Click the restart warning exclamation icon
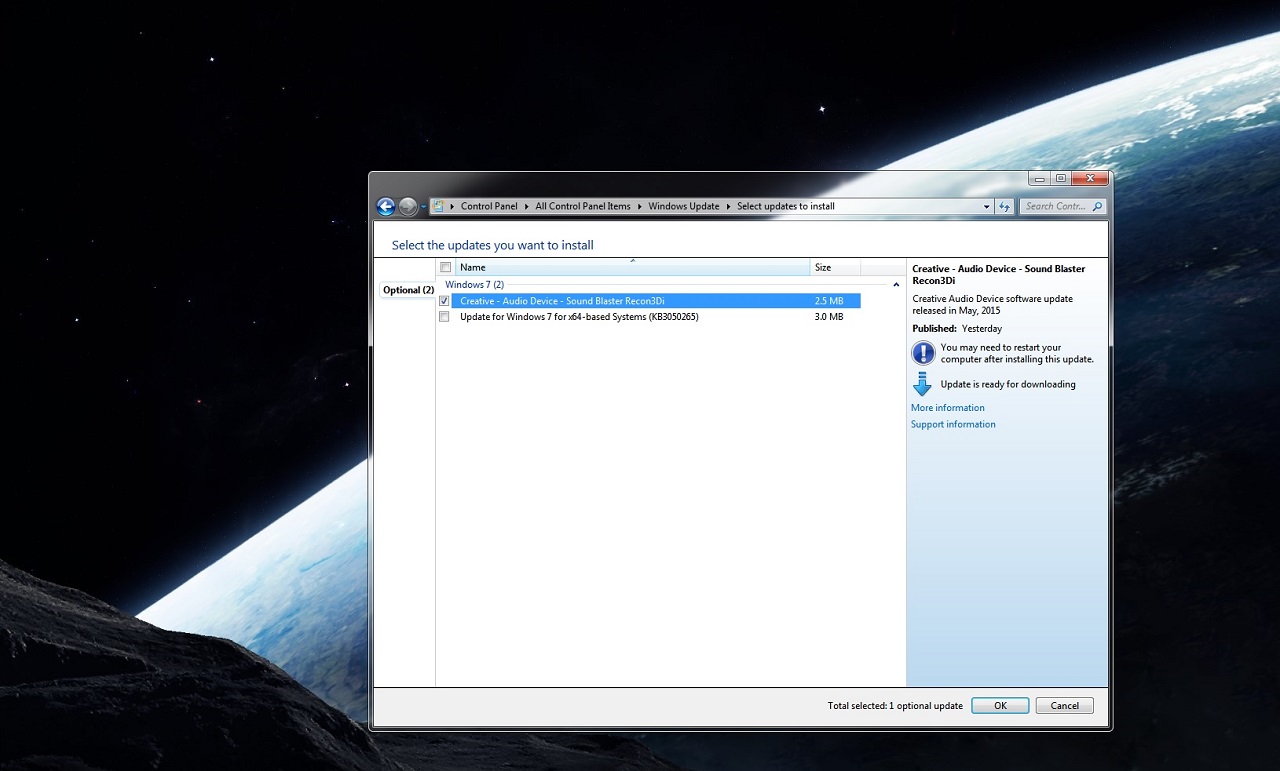This screenshot has height=771, width=1280. click(x=923, y=353)
